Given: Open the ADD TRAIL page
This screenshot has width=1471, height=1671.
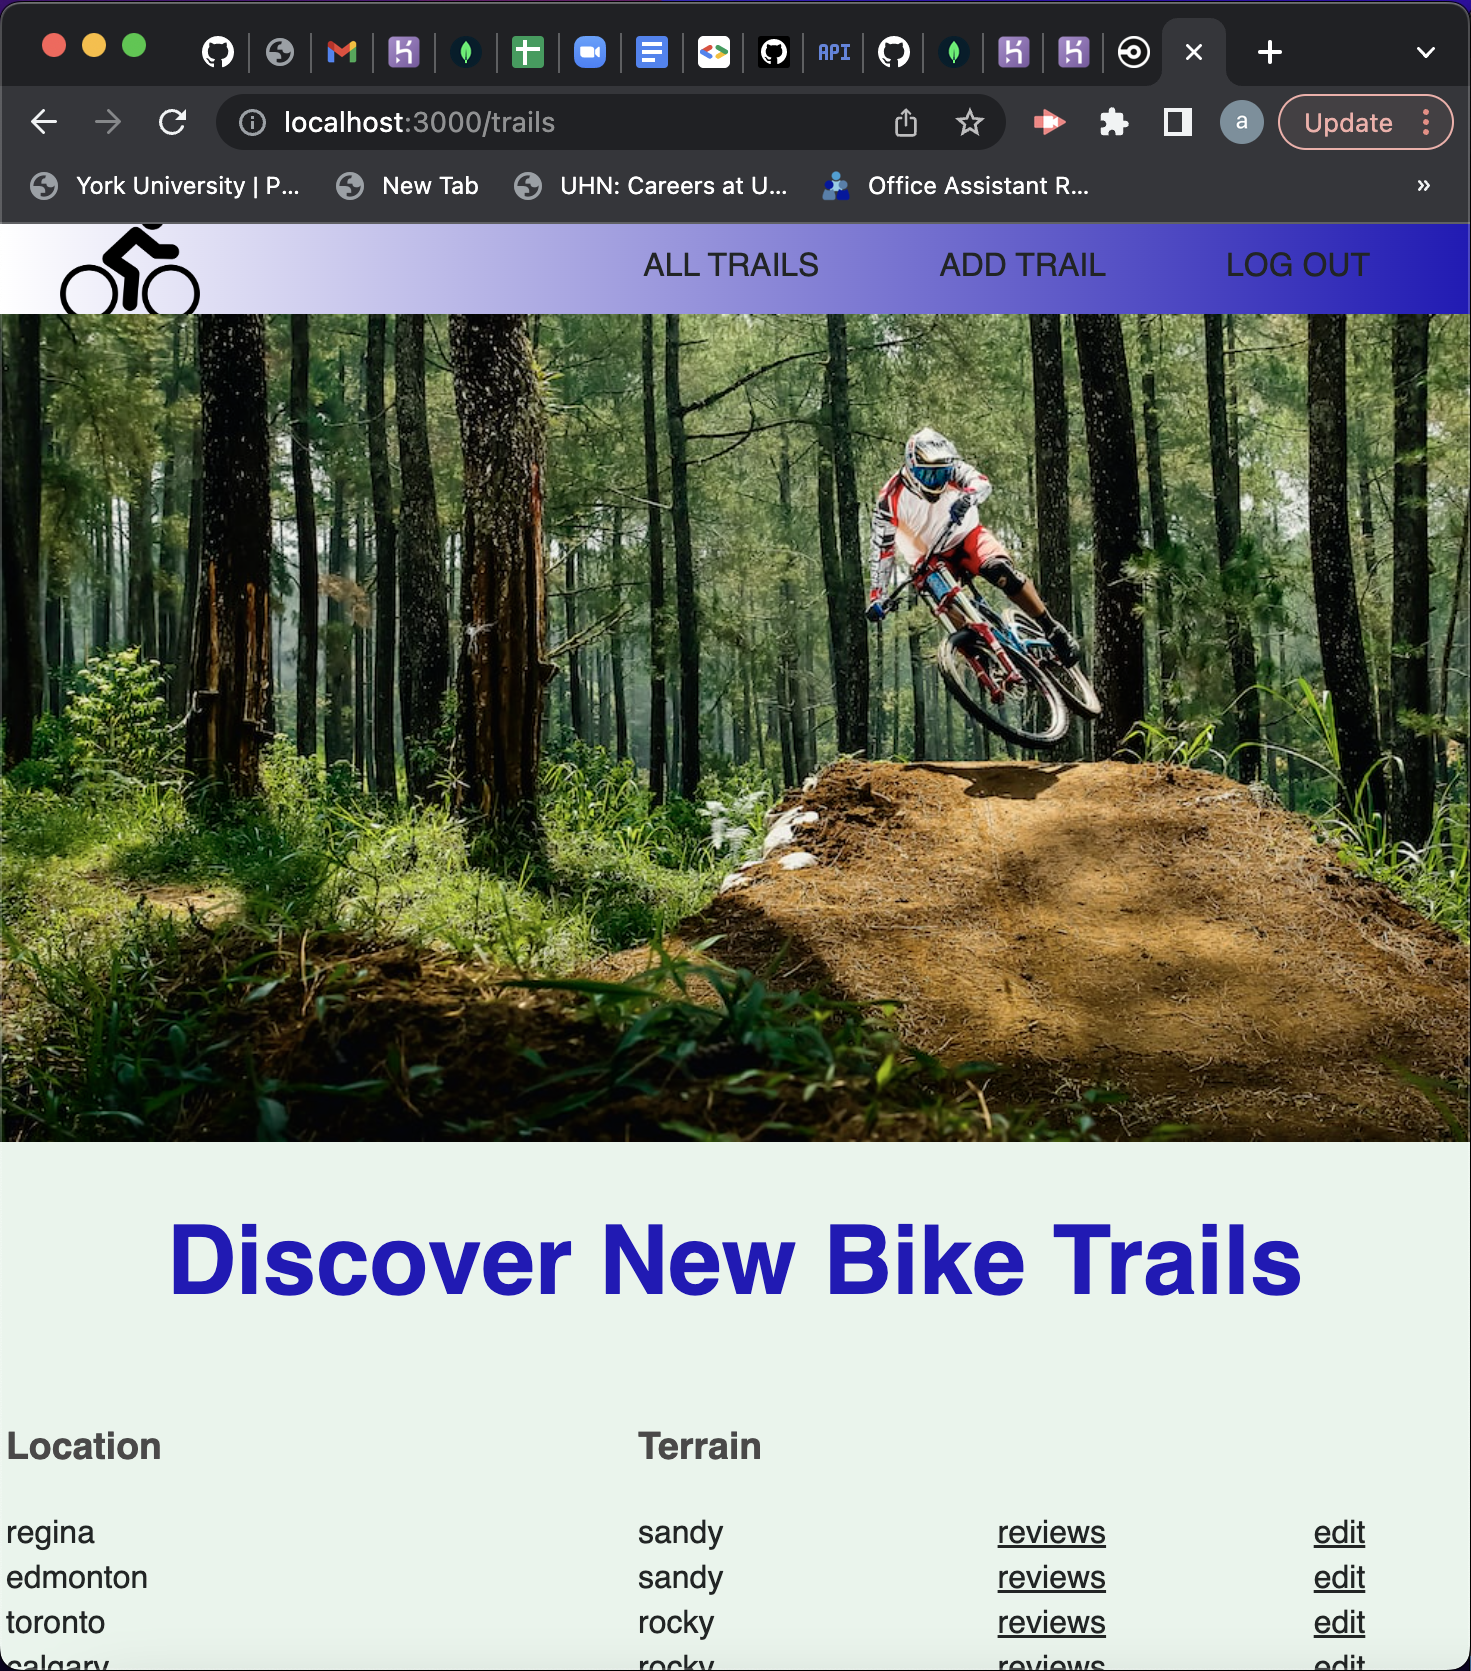Looking at the screenshot, I should (1022, 265).
